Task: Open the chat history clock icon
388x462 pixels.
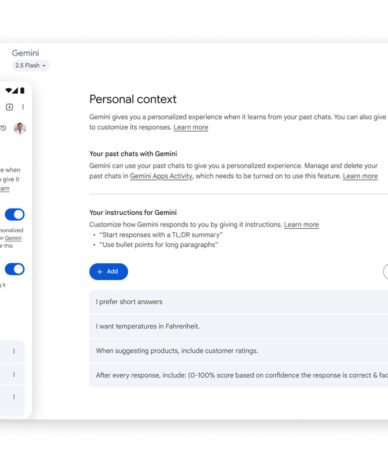Action: 3,128
